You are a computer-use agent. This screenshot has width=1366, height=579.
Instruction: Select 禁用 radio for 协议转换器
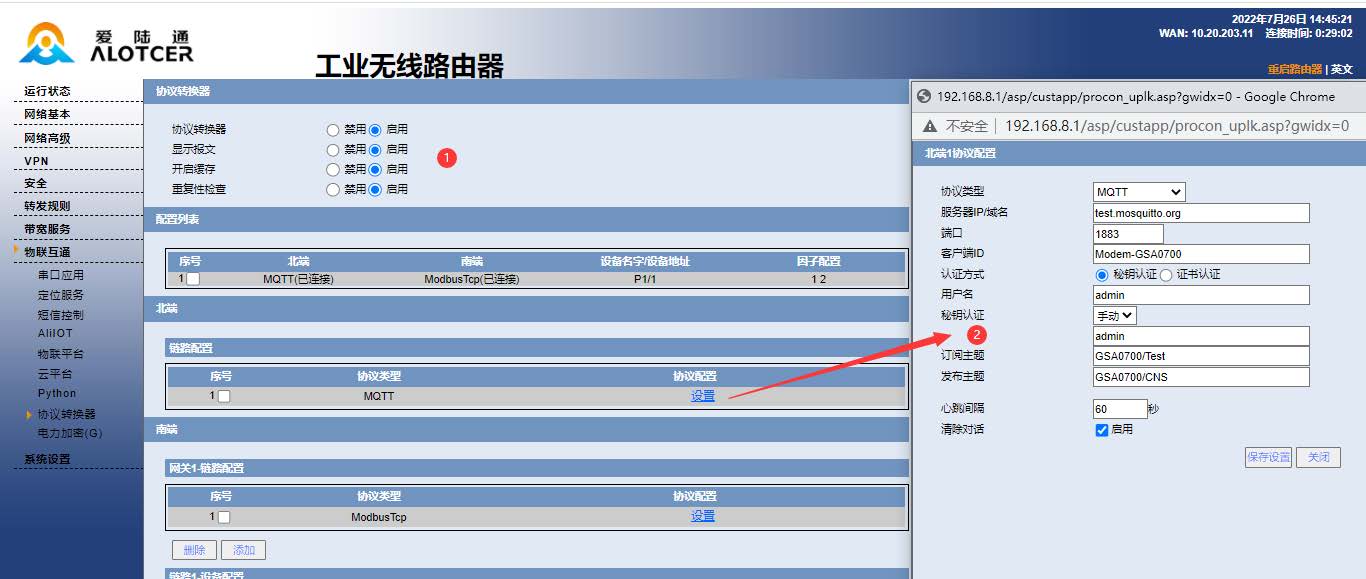click(331, 128)
